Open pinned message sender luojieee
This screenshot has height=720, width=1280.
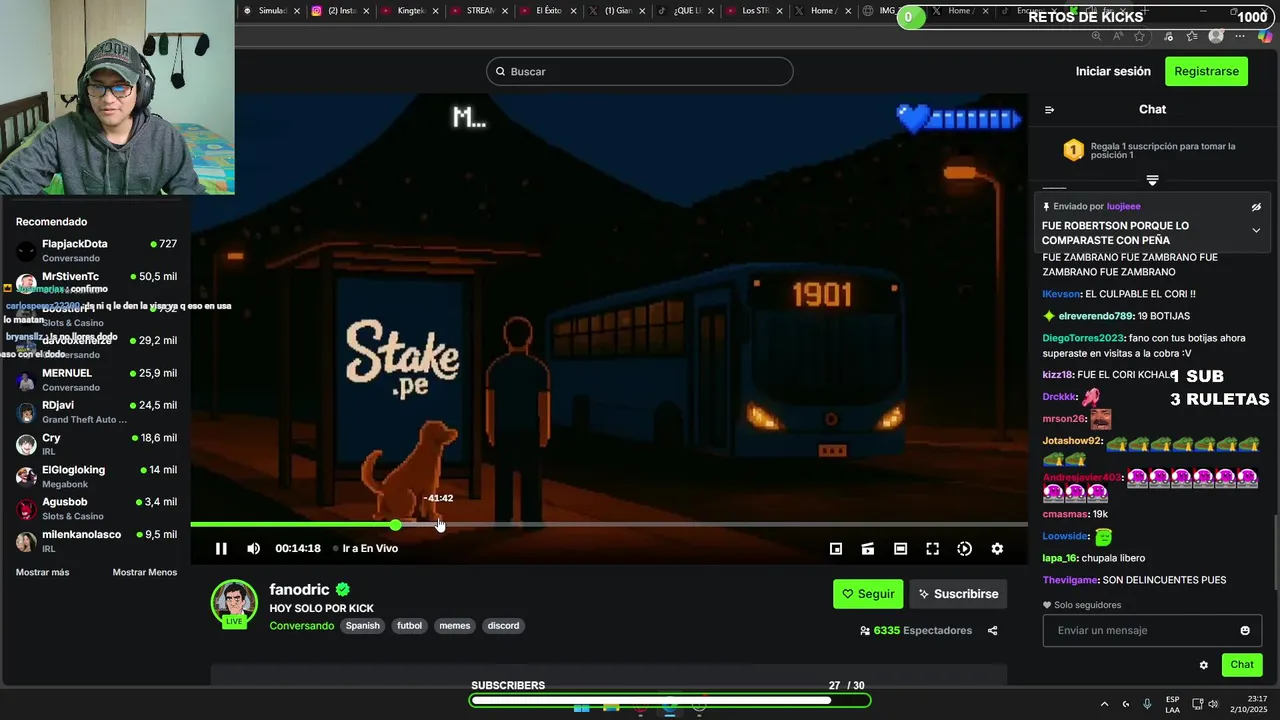[1123, 207]
